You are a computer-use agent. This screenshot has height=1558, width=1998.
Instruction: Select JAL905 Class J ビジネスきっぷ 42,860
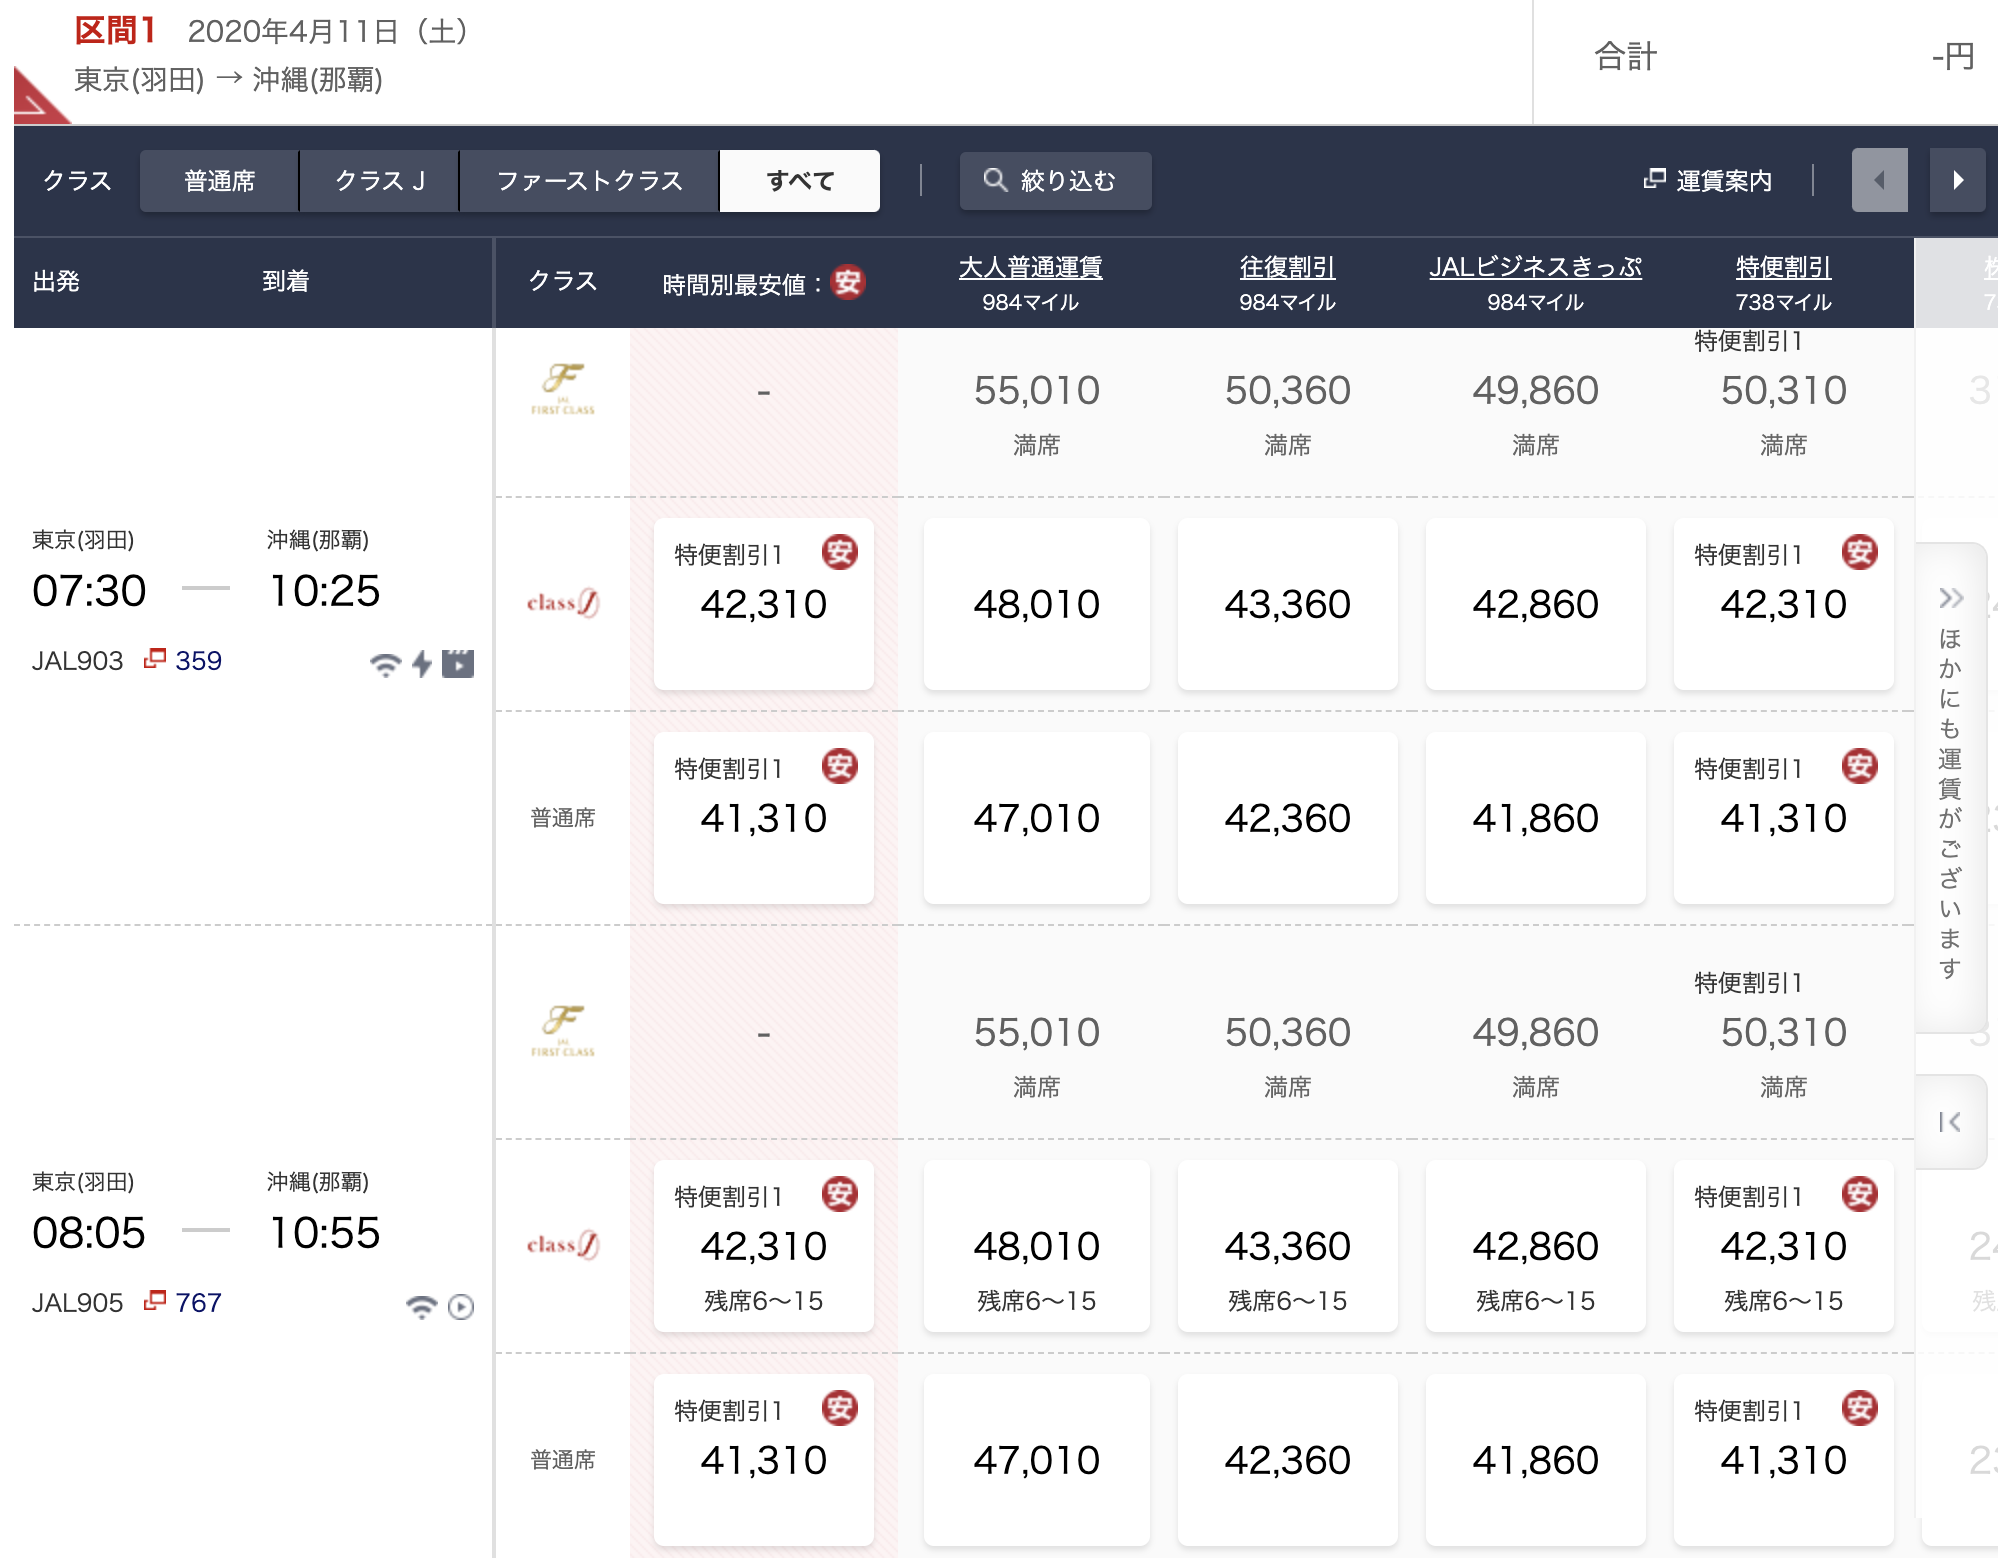[1536, 1246]
